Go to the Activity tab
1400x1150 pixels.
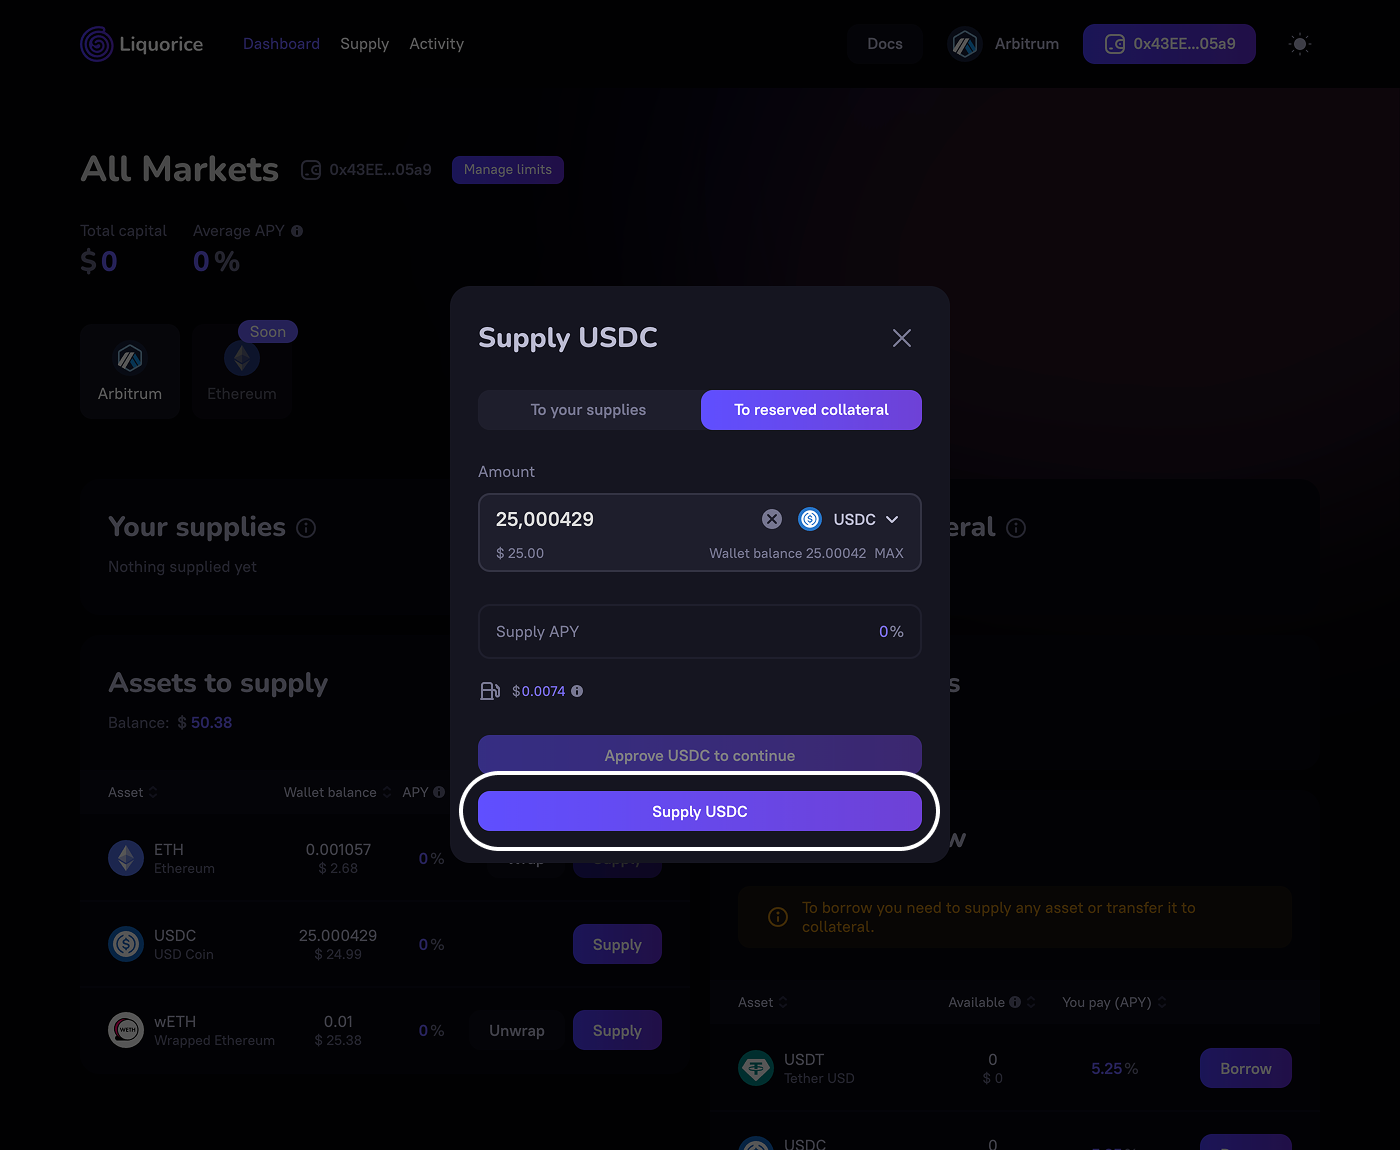pyautogui.click(x=436, y=44)
